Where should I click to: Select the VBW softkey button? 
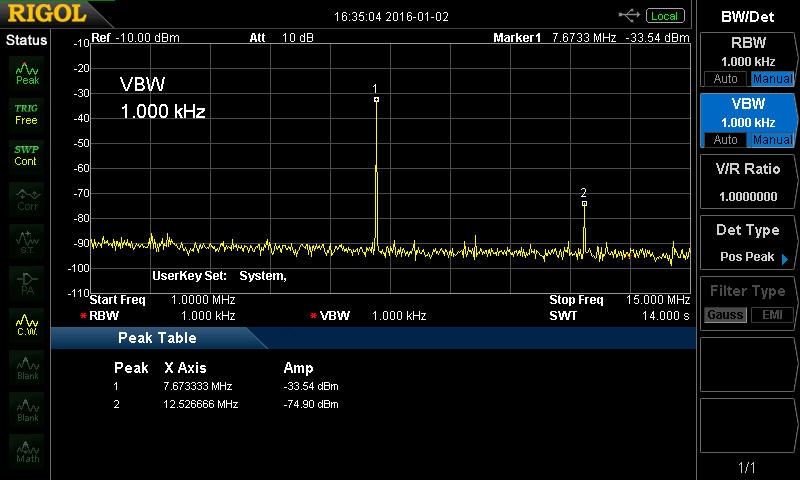point(747,111)
